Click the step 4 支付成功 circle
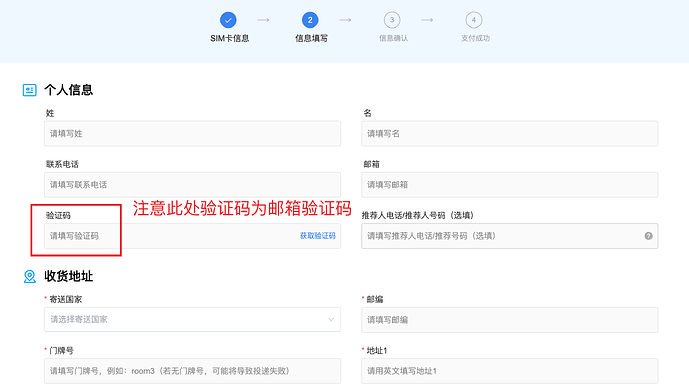 [474, 20]
